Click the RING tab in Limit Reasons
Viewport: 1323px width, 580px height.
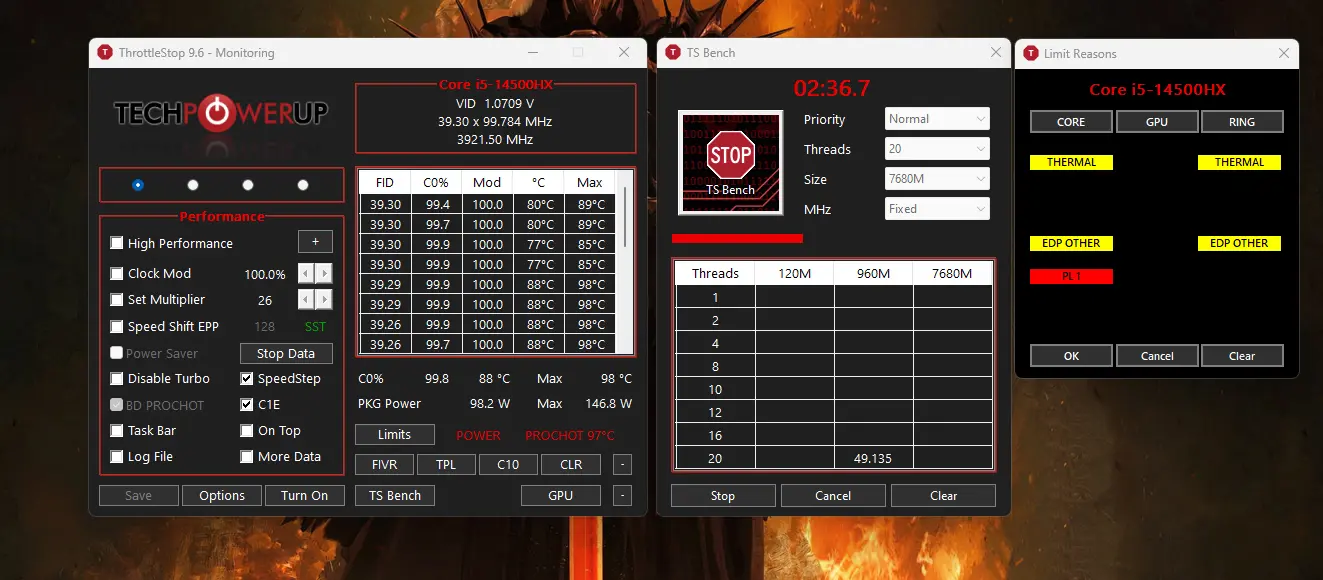(x=1242, y=122)
